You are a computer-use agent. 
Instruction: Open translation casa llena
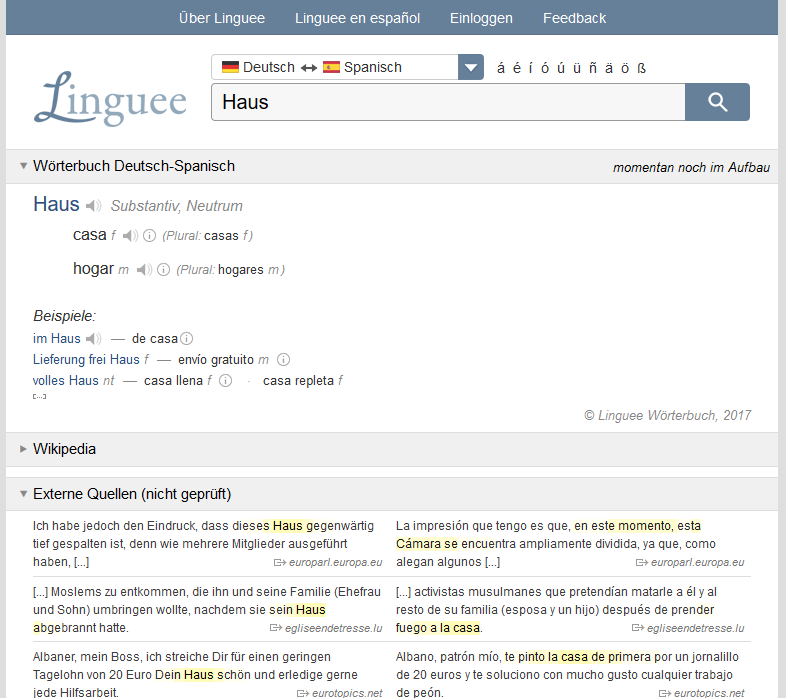click(173, 381)
